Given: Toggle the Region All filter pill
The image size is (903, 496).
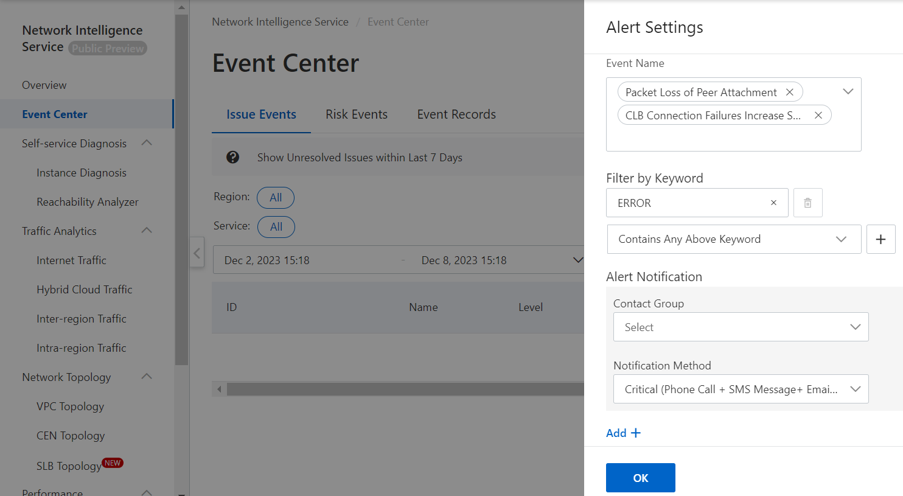Looking at the screenshot, I should tap(275, 197).
